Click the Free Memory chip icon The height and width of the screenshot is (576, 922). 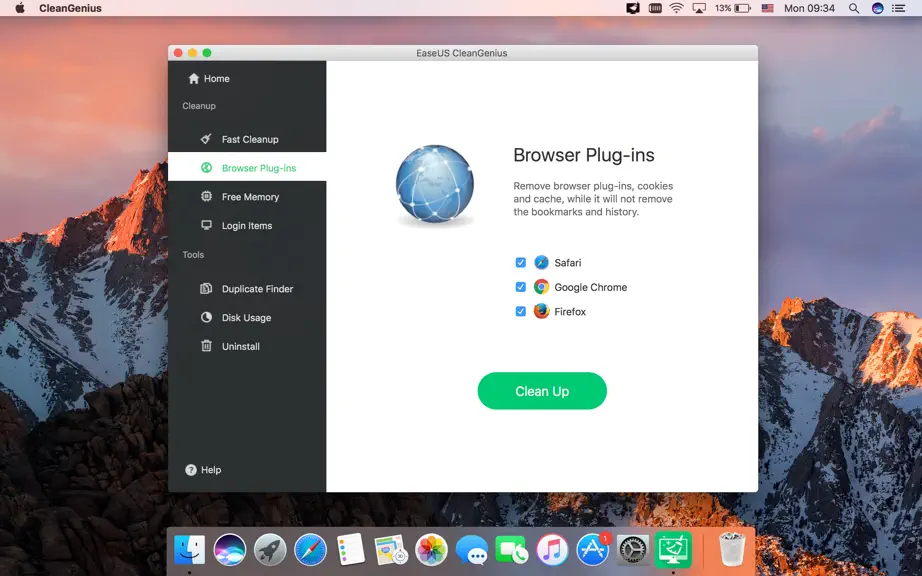(206, 196)
